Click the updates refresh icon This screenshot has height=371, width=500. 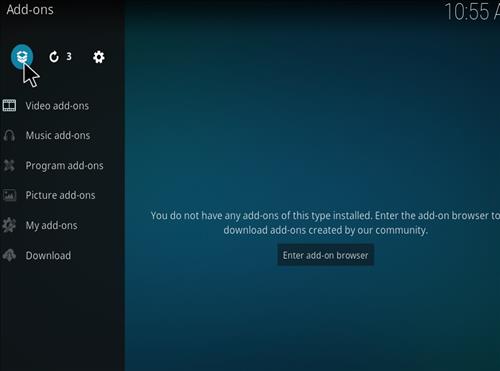tap(54, 57)
